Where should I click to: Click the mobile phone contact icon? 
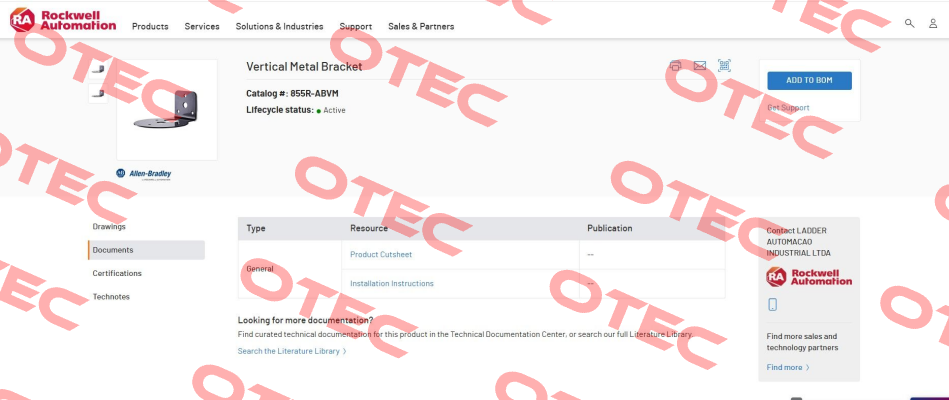point(772,304)
